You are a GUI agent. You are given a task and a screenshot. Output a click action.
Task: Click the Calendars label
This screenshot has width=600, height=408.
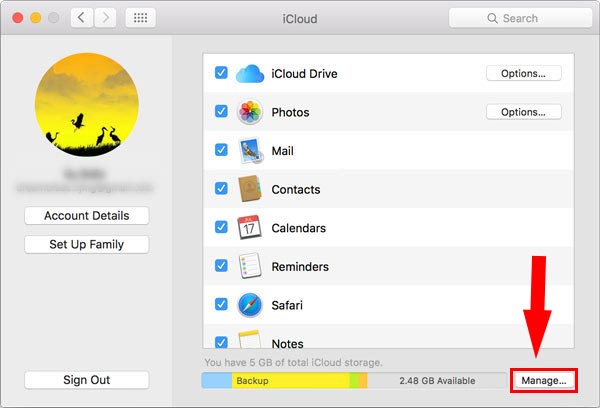[x=298, y=228]
